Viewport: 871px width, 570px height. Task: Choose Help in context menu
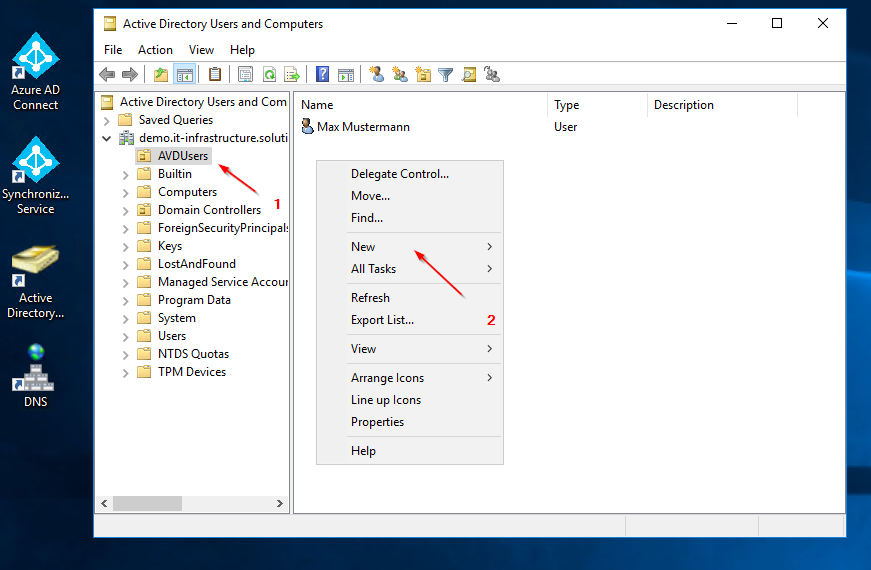[410, 451]
